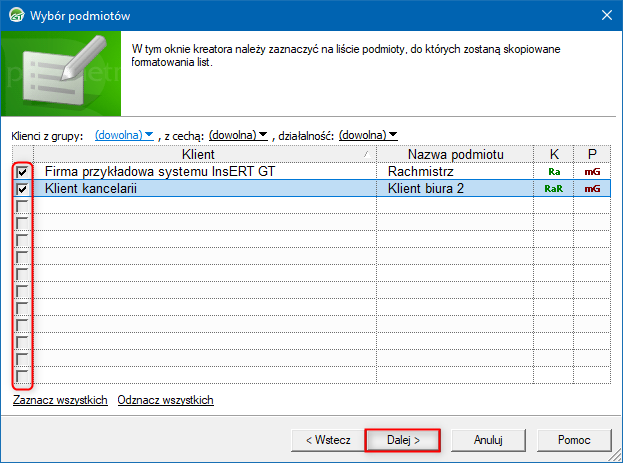
Task: Select the Klient kancelarii row text
Action: coord(91,188)
